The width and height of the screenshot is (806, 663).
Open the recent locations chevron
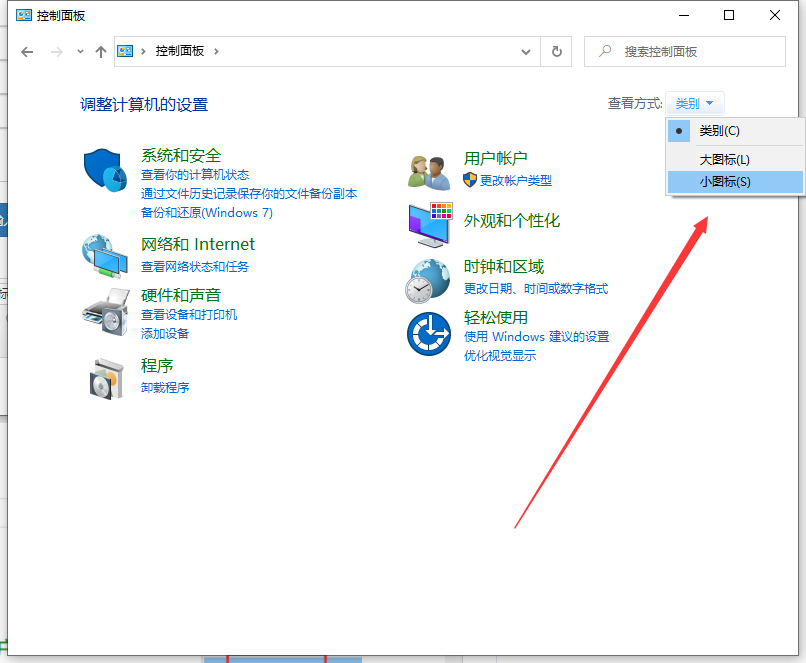tap(80, 52)
